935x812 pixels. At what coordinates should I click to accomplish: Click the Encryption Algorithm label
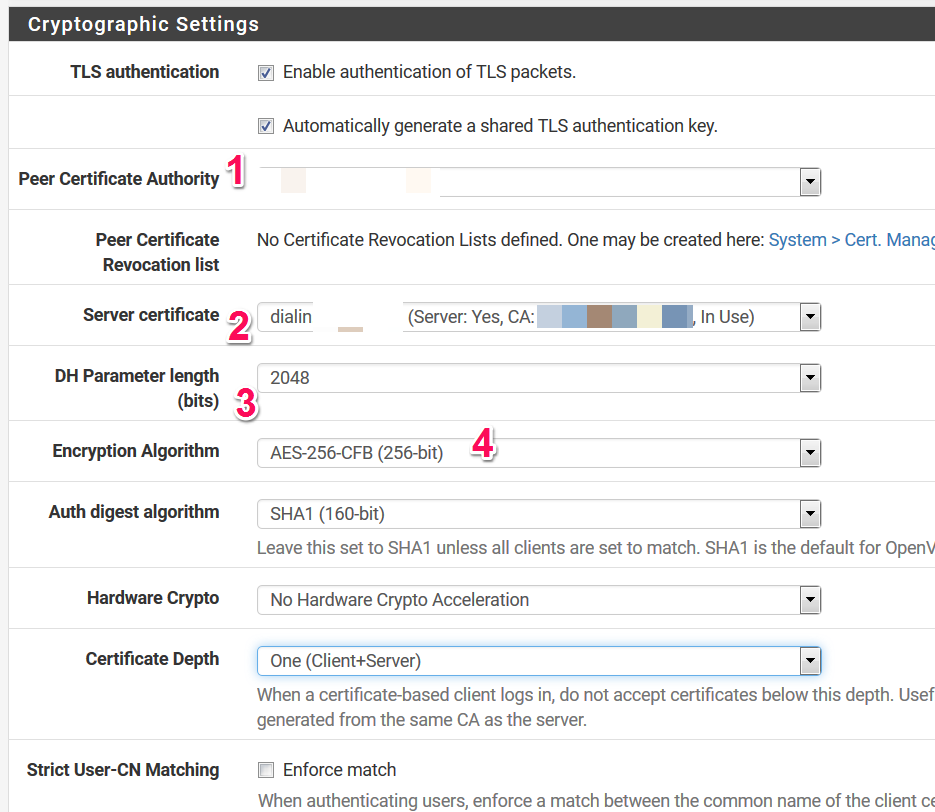click(x=136, y=451)
